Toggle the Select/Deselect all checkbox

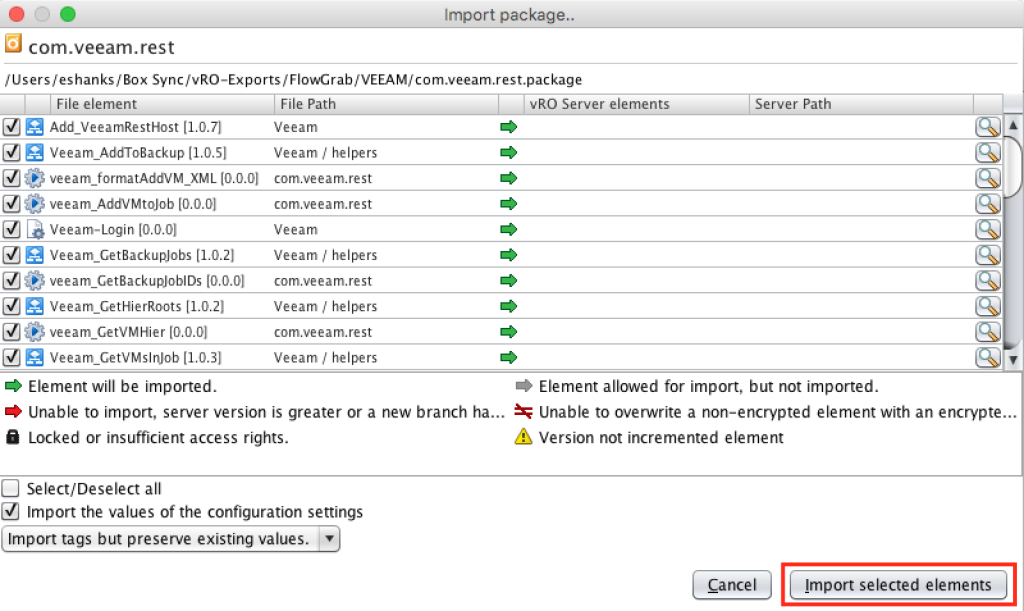(x=13, y=487)
